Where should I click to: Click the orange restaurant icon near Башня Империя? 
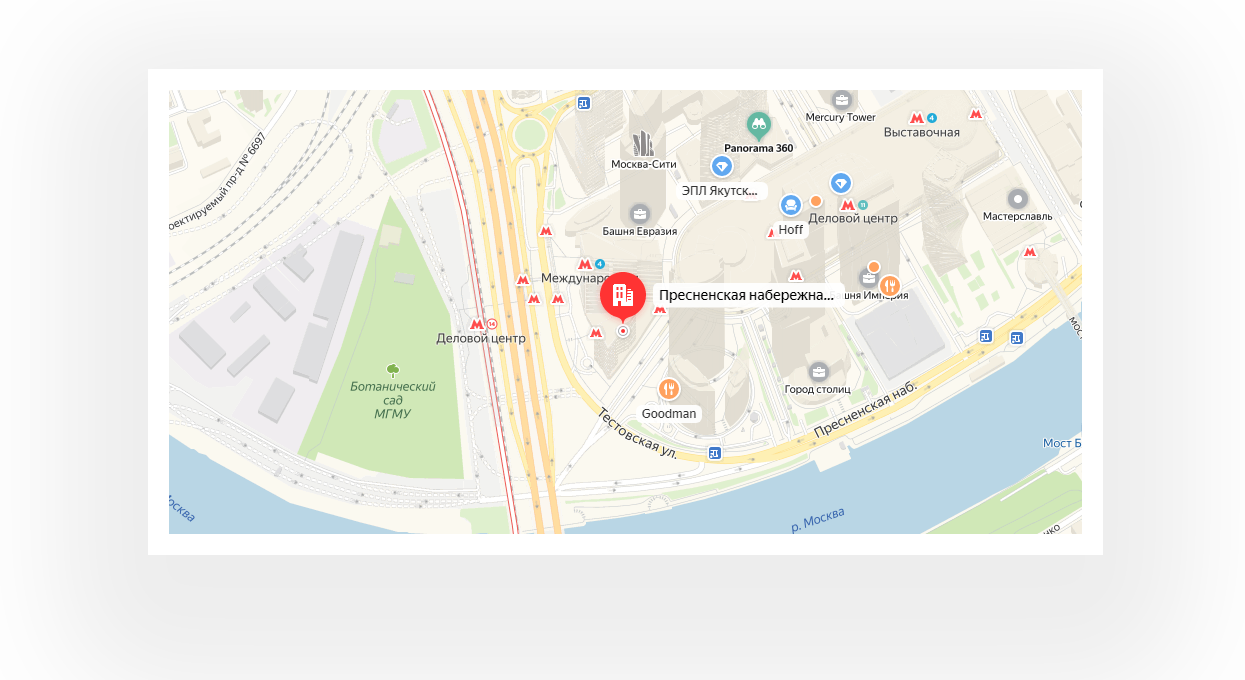coord(889,286)
